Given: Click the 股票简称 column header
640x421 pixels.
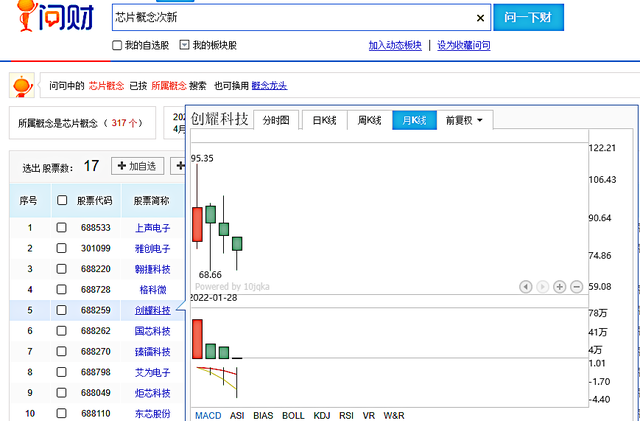Looking at the screenshot, I should pos(151,200).
